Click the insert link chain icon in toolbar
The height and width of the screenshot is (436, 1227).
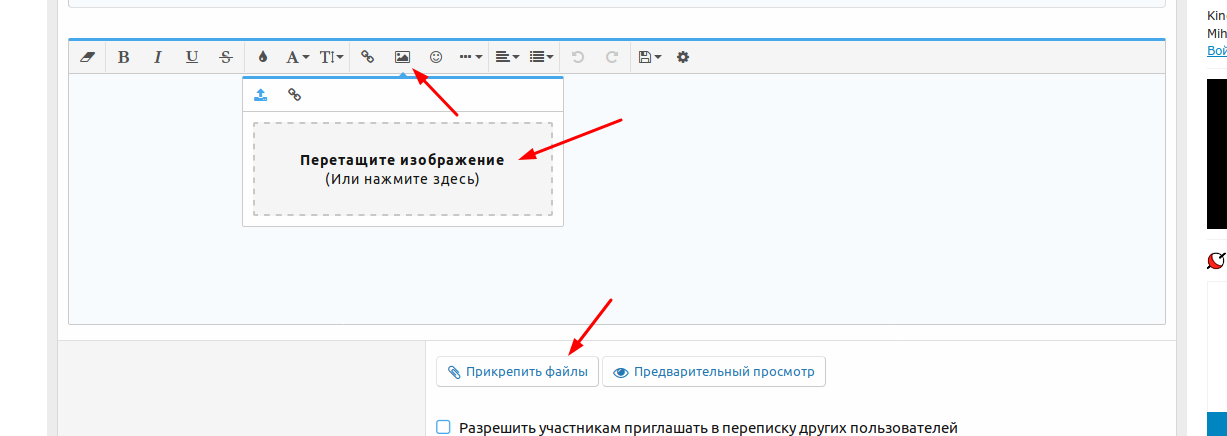click(367, 57)
